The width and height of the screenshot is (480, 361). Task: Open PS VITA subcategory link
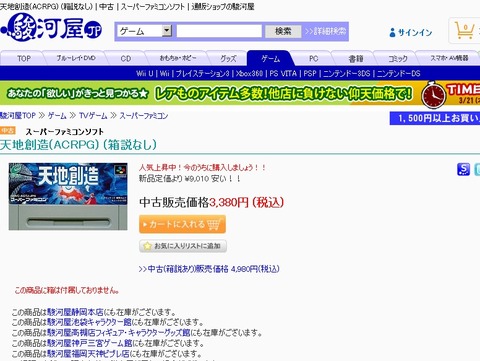pos(283,73)
